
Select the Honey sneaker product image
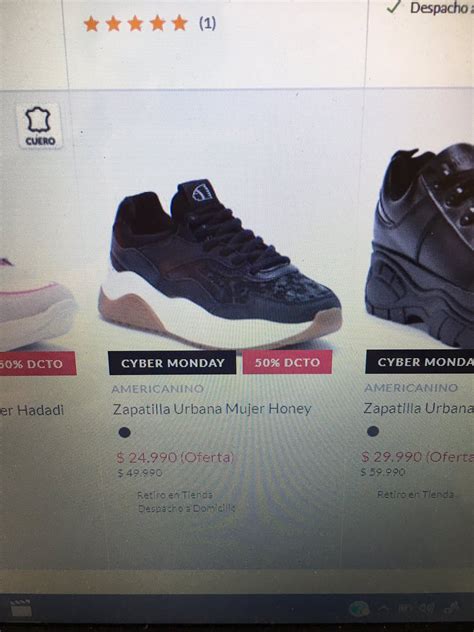[x=220, y=264]
